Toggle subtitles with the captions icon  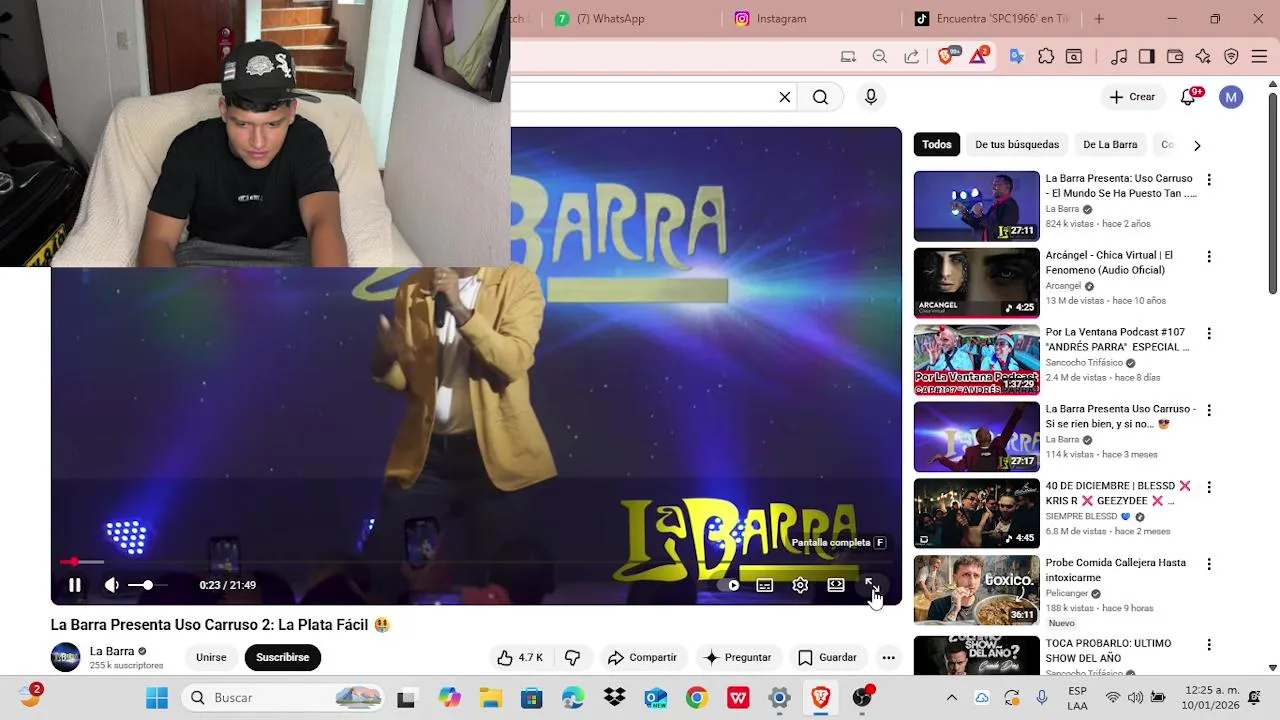coord(765,586)
